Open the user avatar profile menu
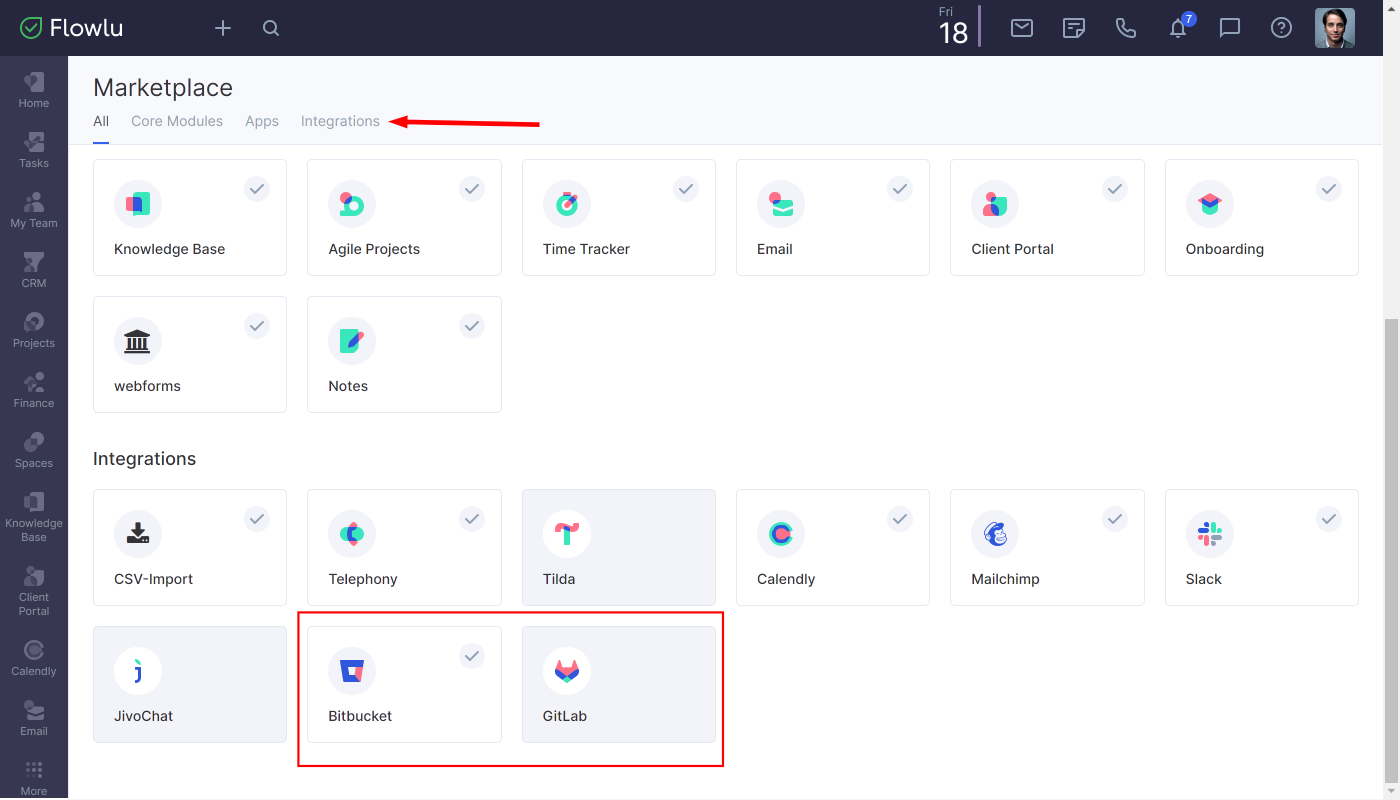Image resolution: width=1400 pixels, height=800 pixels. [x=1335, y=28]
